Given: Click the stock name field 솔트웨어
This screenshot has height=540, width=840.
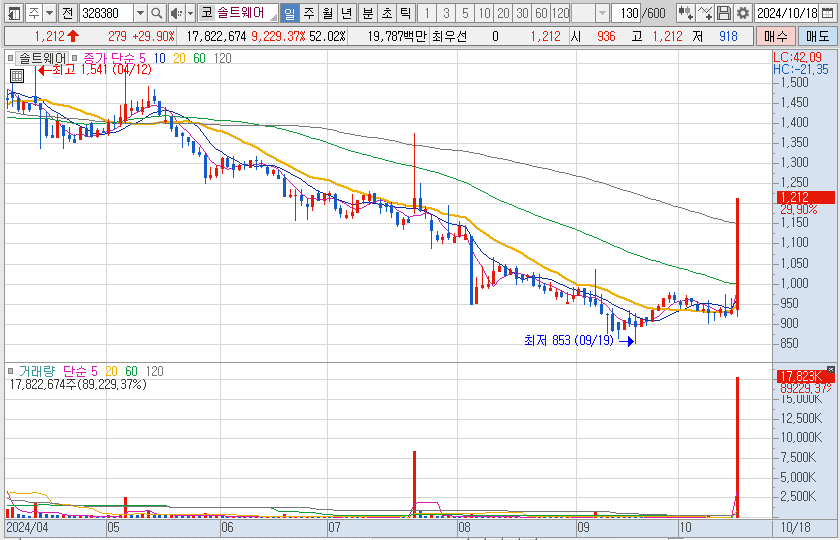Looking at the screenshot, I should (x=245, y=13).
